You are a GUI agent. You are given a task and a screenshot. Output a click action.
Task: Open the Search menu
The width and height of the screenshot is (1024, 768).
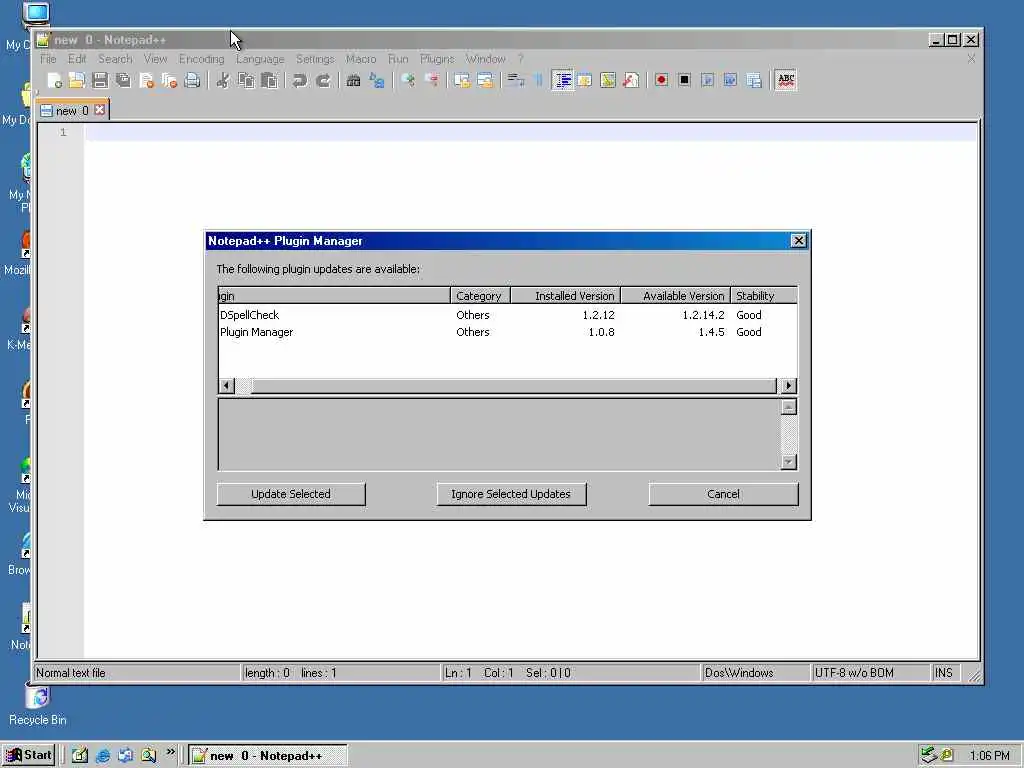click(115, 59)
